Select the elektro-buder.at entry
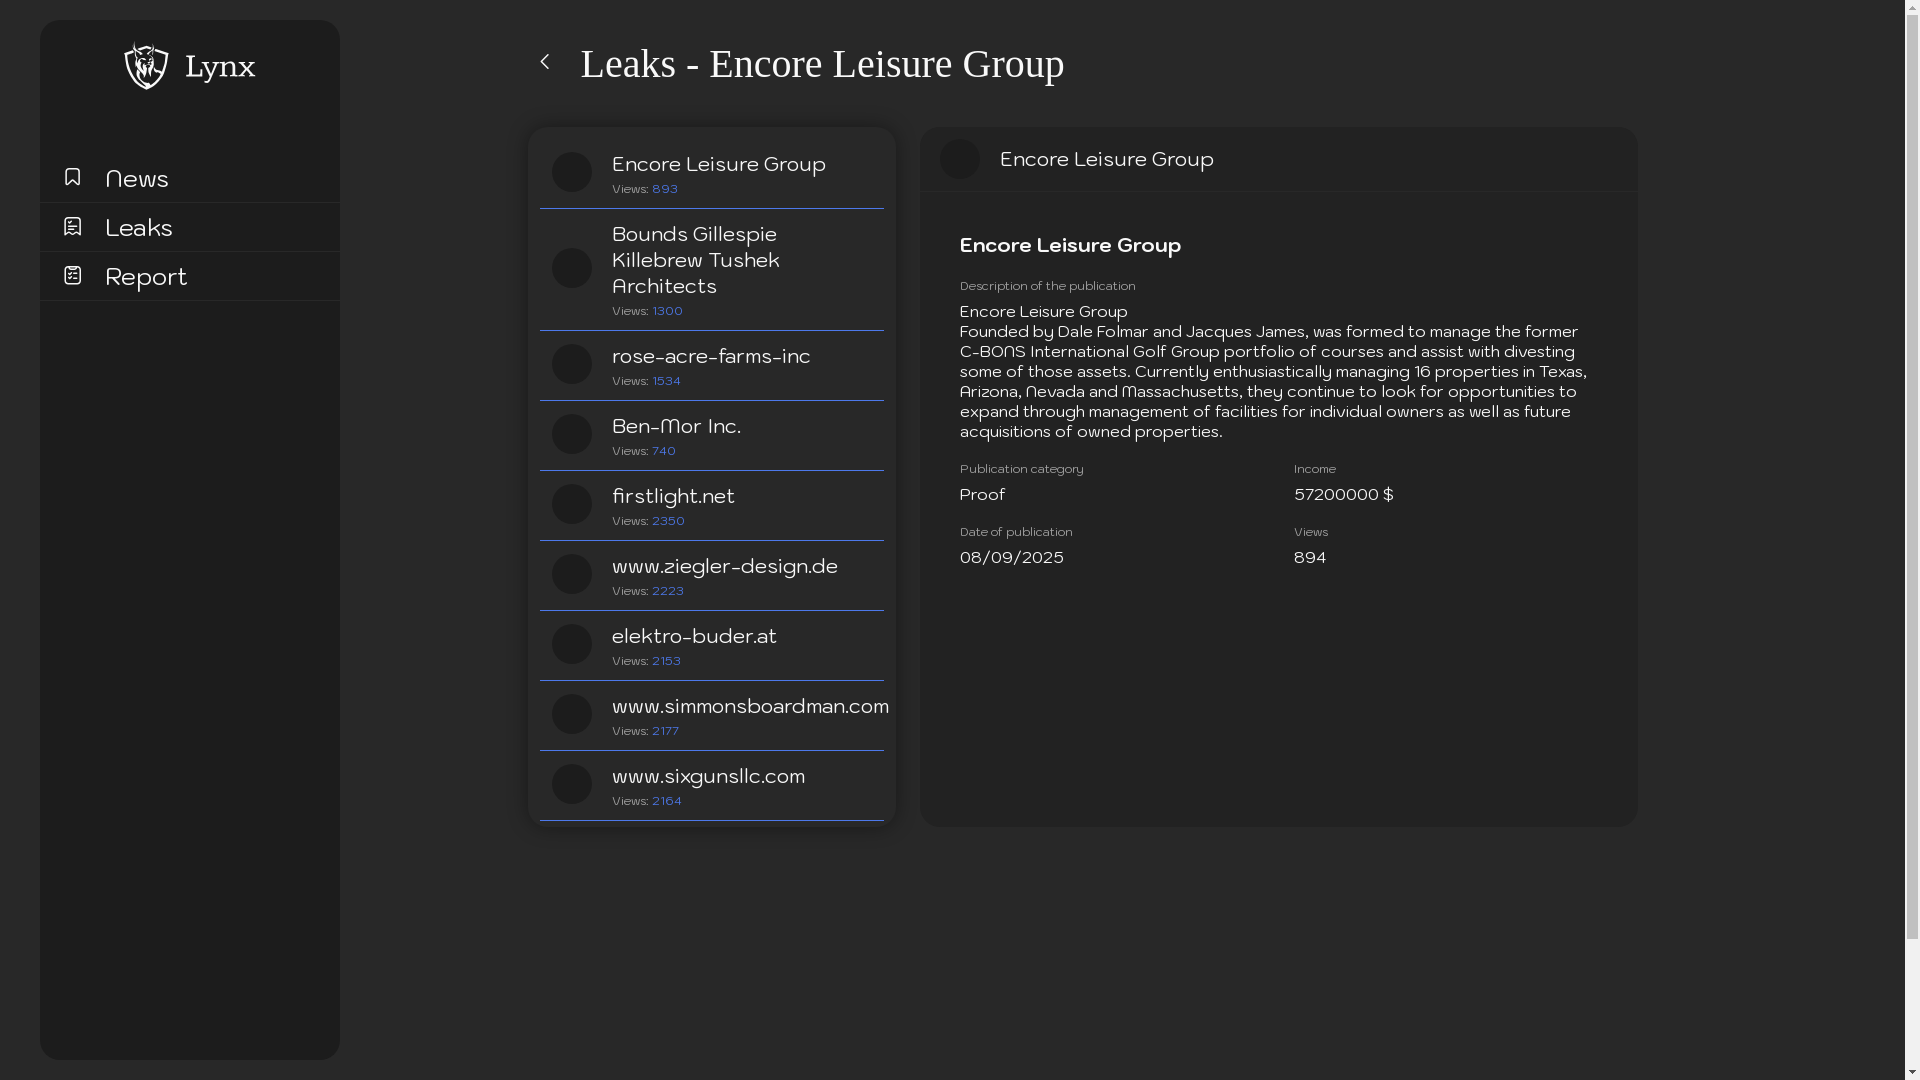The height and width of the screenshot is (1080, 1920). click(694, 636)
